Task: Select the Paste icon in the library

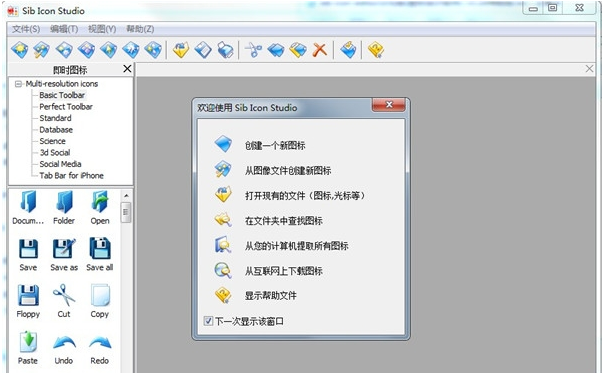Action: click(x=28, y=348)
